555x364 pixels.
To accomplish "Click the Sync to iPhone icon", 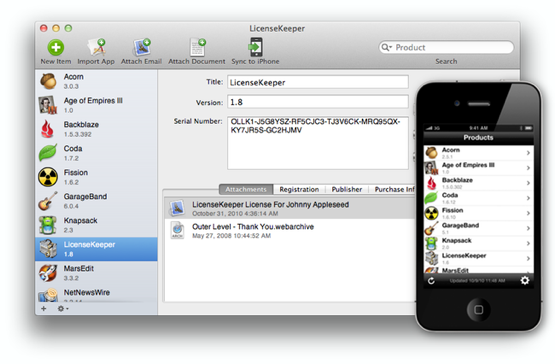I will (x=255, y=47).
